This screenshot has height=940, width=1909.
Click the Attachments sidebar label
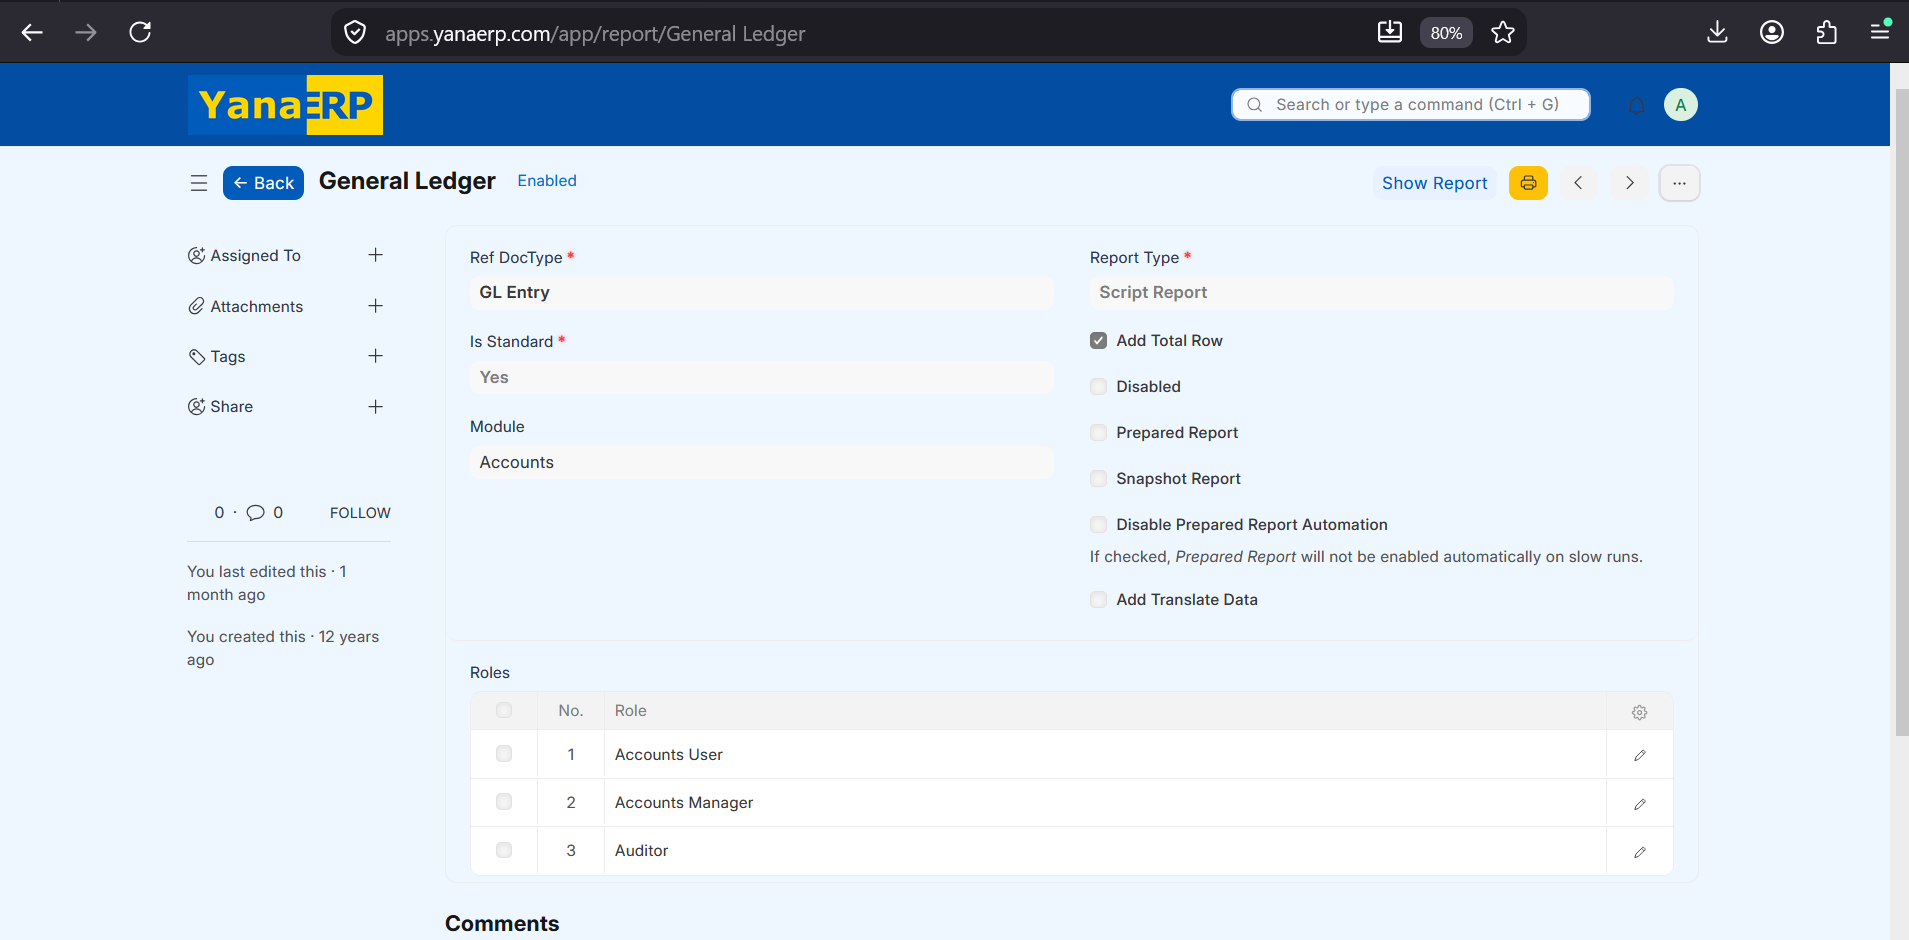tap(256, 306)
